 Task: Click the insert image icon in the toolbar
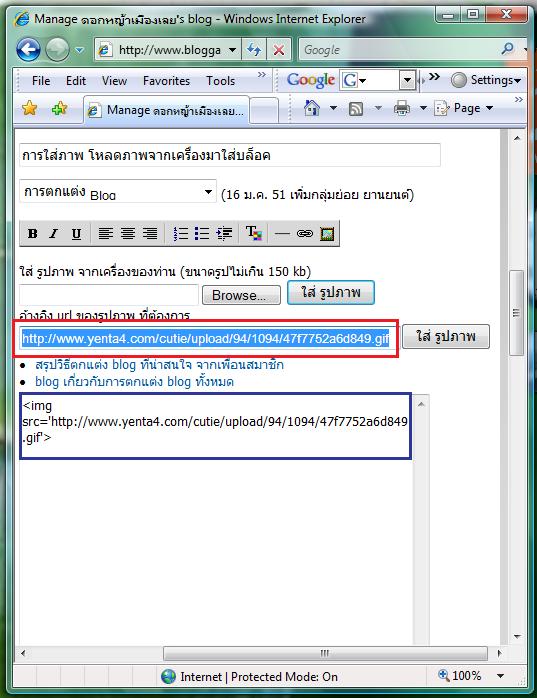tap(327, 233)
